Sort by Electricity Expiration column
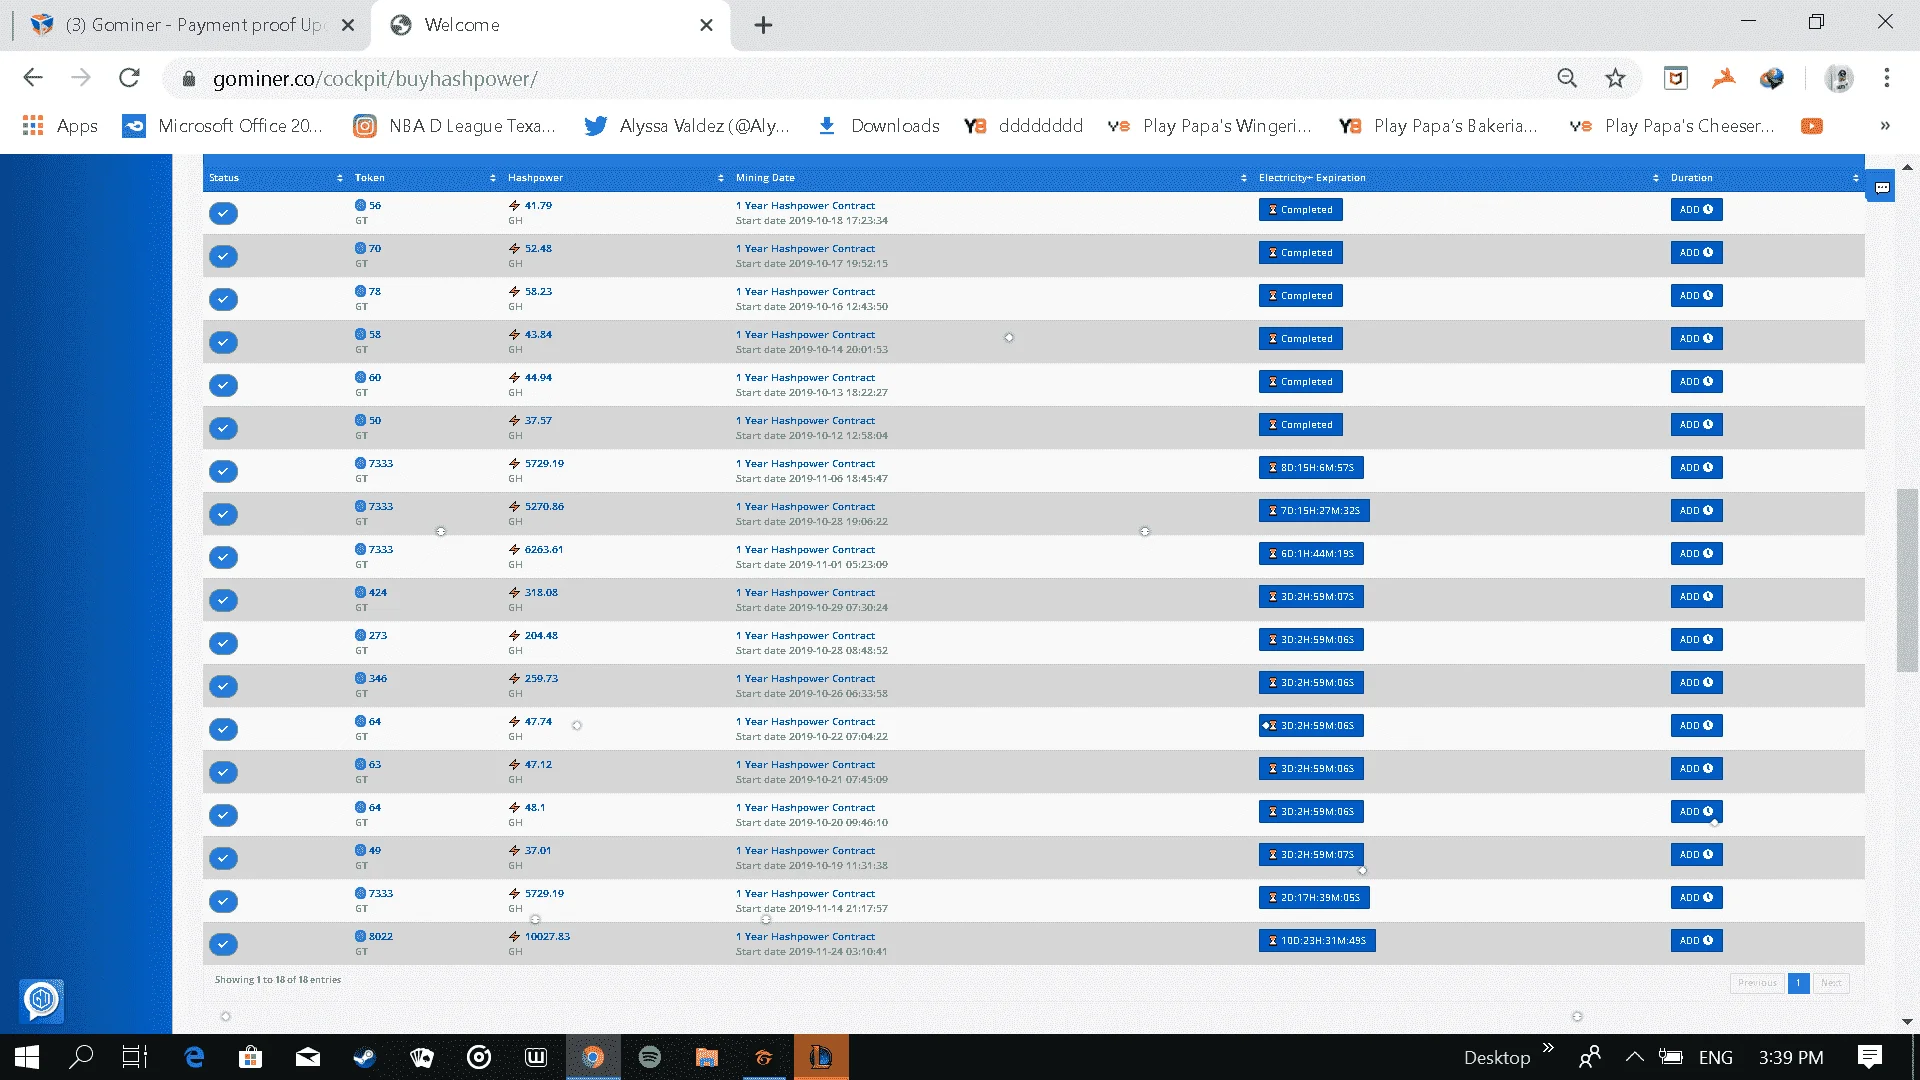1920x1080 pixels. point(1458,178)
